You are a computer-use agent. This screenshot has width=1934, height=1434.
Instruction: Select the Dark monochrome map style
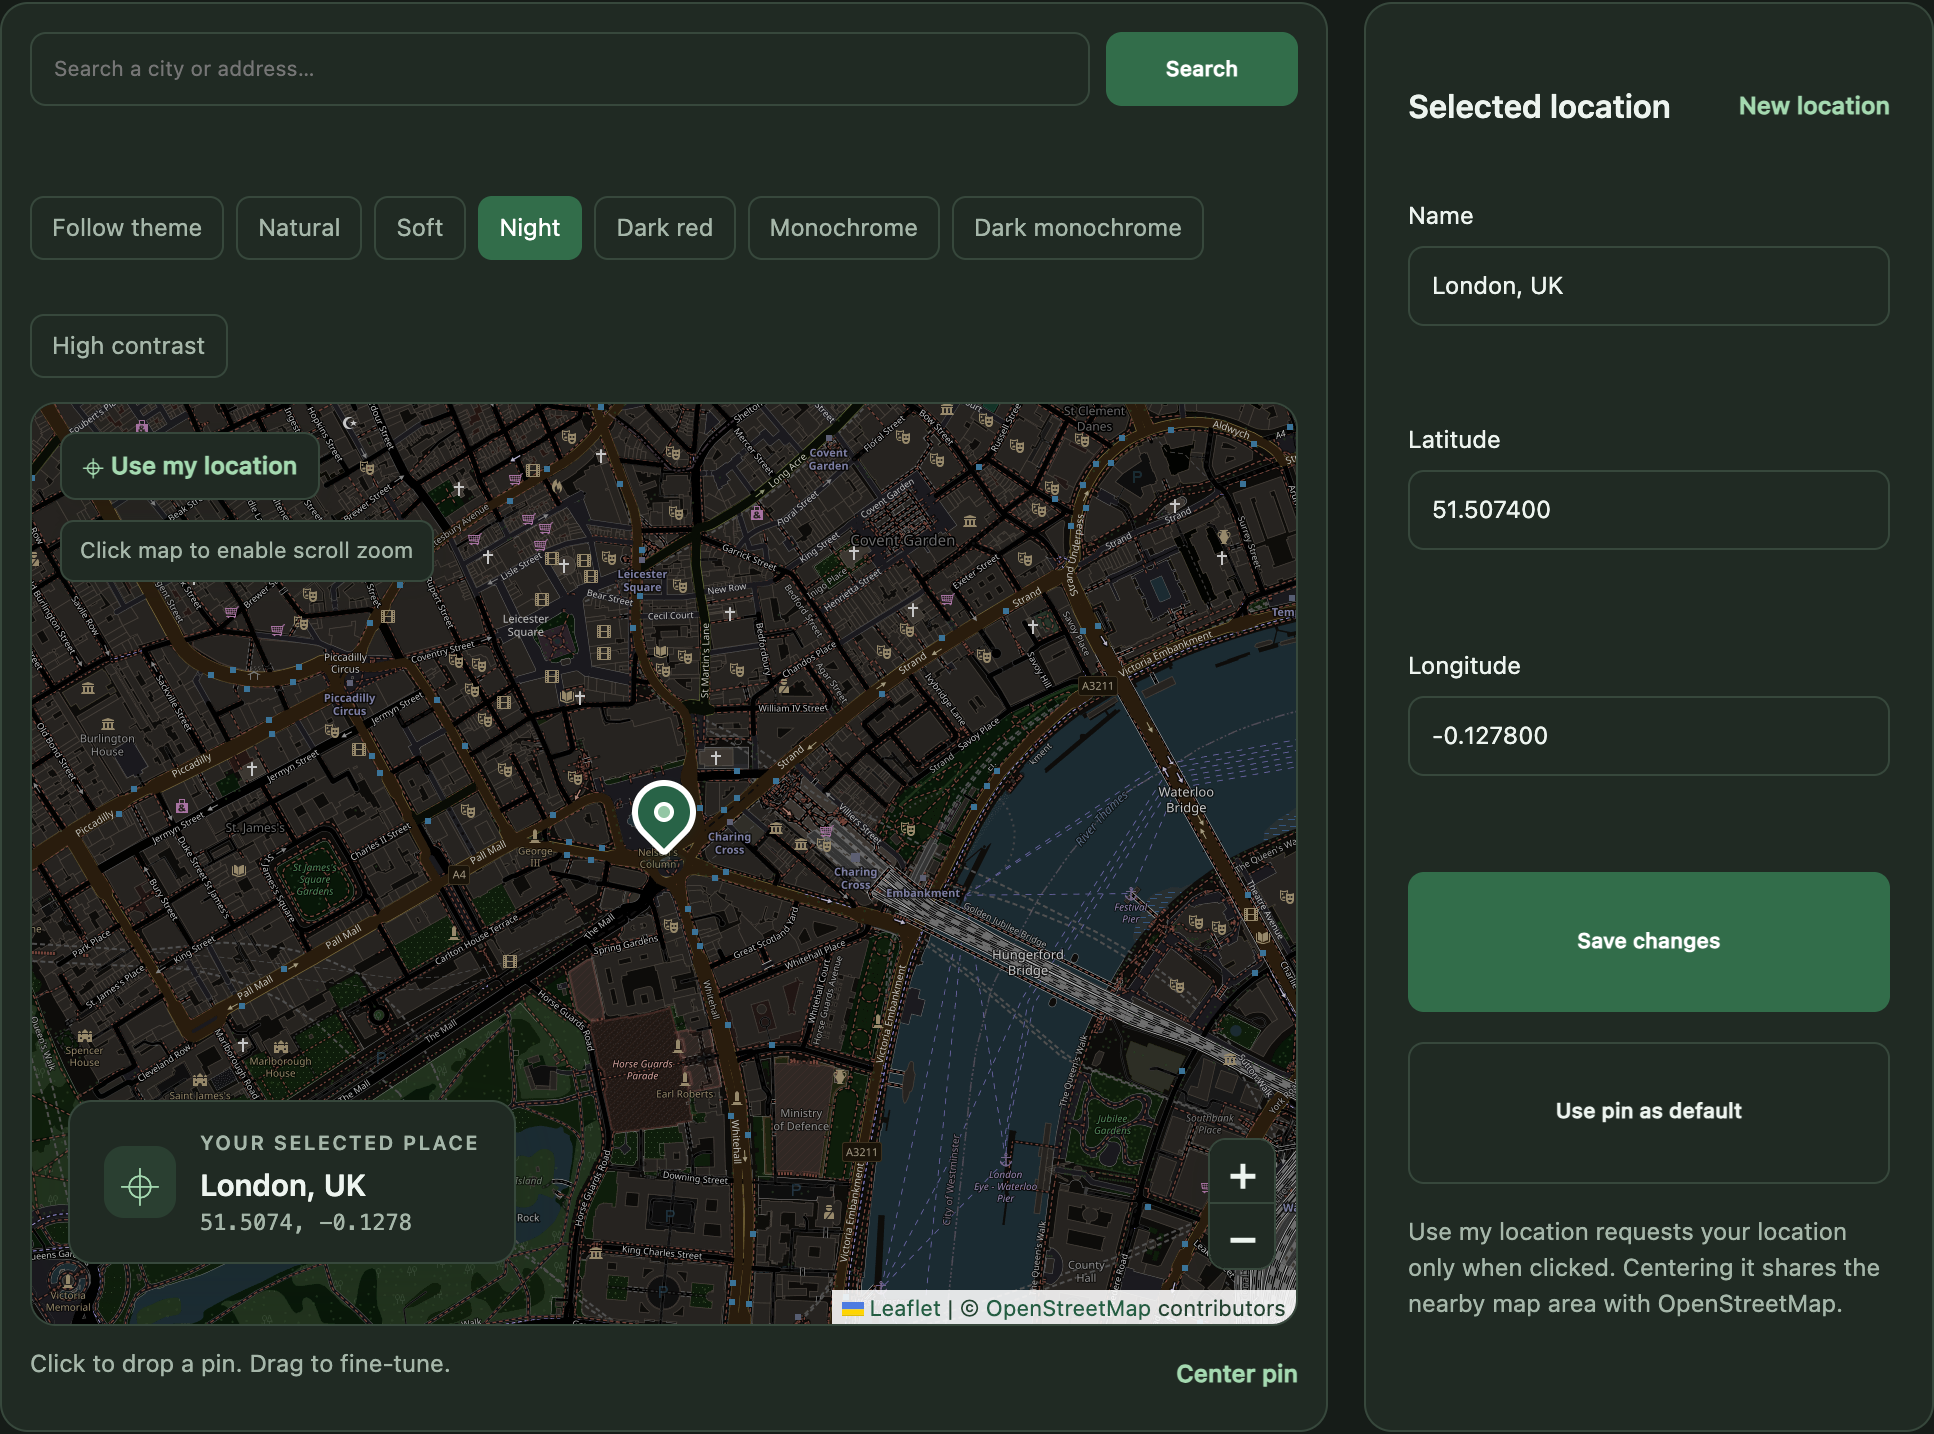(1078, 228)
